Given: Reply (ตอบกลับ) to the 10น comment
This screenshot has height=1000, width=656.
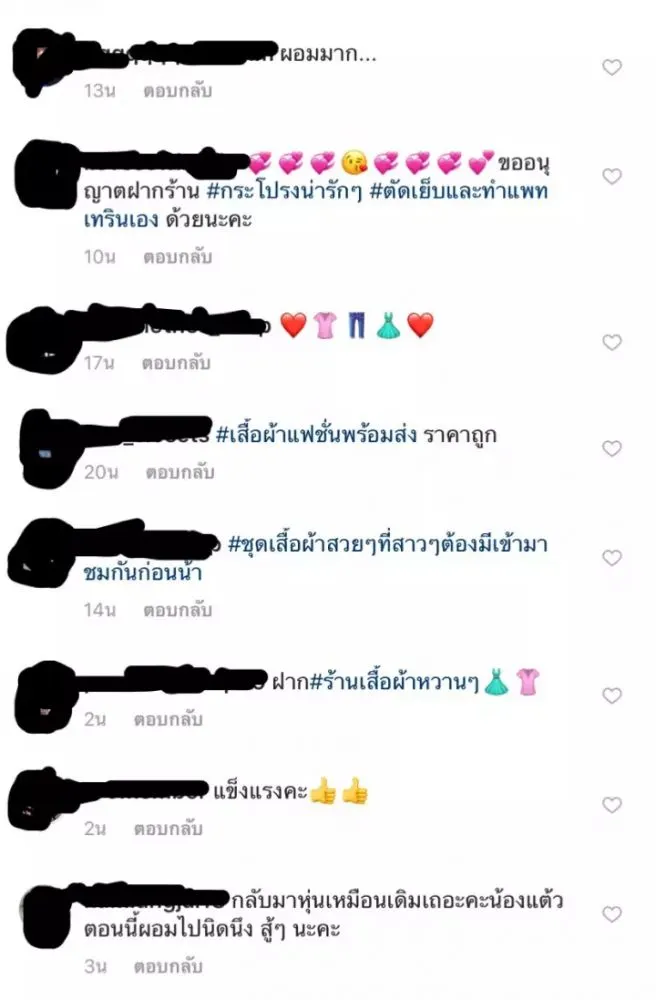Looking at the screenshot, I should pyautogui.click(x=177, y=257).
